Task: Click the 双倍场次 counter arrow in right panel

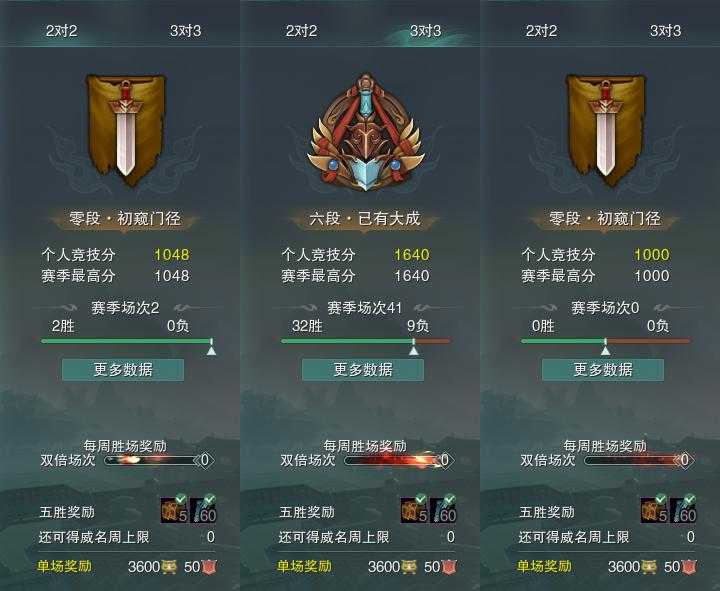Action: point(684,460)
